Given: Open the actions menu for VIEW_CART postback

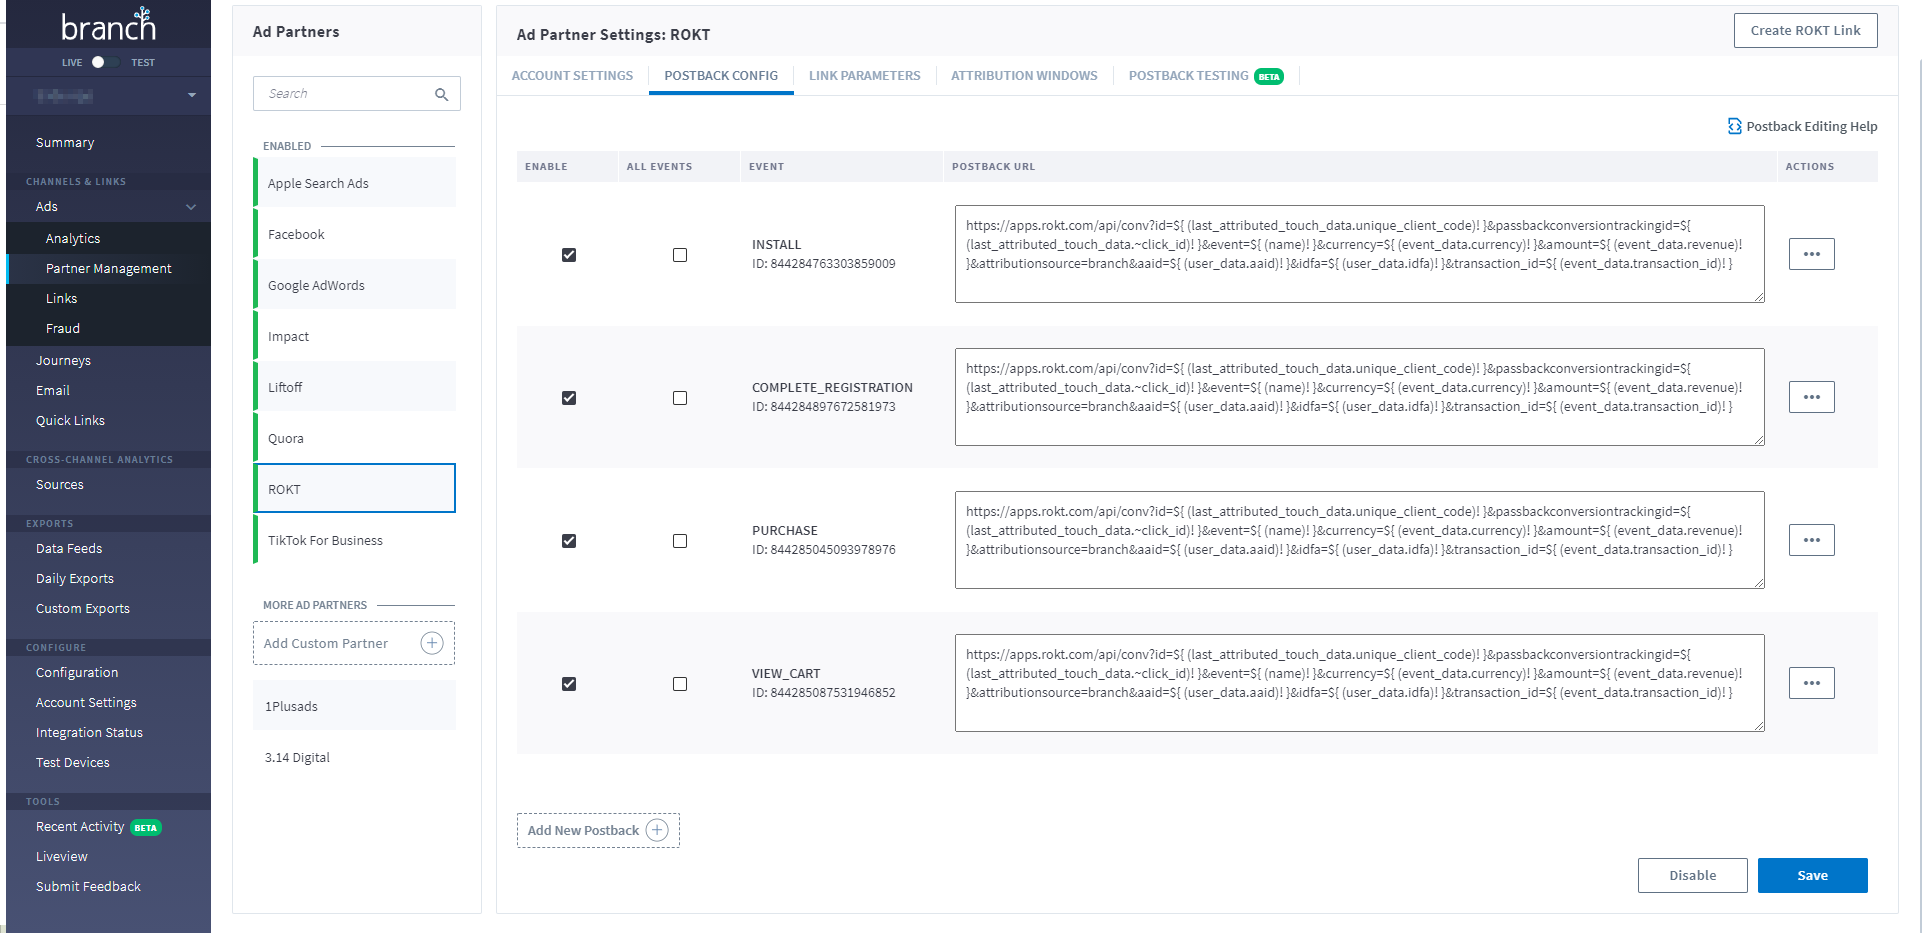Looking at the screenshot, I should 1811,683.
